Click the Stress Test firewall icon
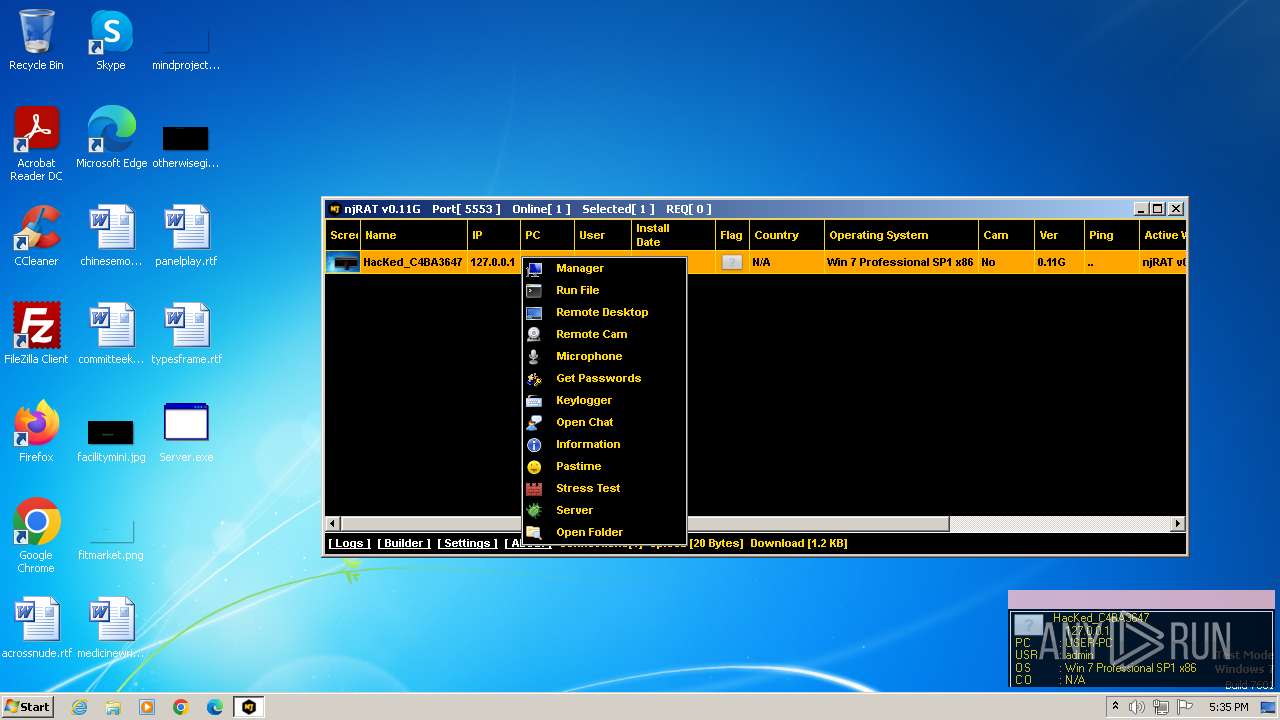1280x720 pixels. [534, 488]
